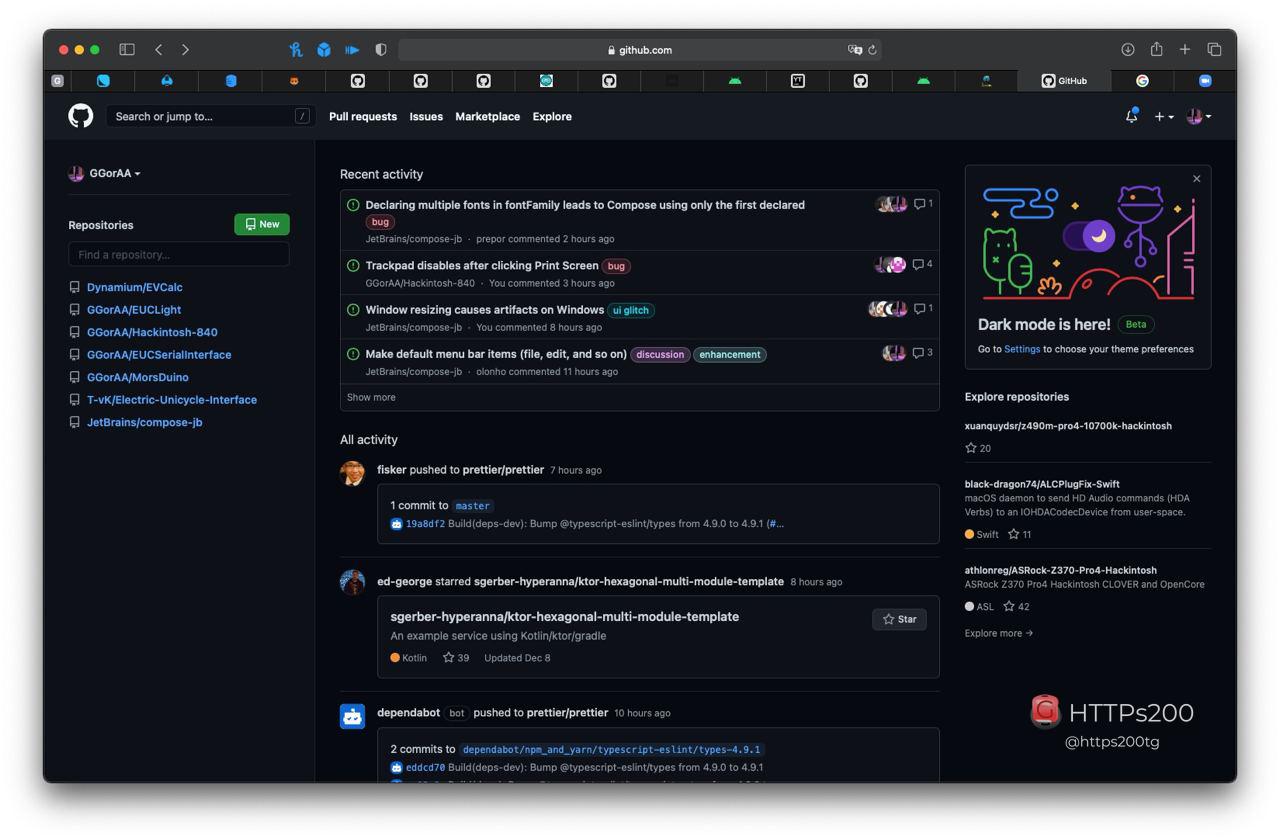This screenshot has height=840, width=1280.
Task: Click the star count 42 under ASRock-Z370-Pro4-Hackintosh
Action: pyautogui.click(x=1016, y=606)
